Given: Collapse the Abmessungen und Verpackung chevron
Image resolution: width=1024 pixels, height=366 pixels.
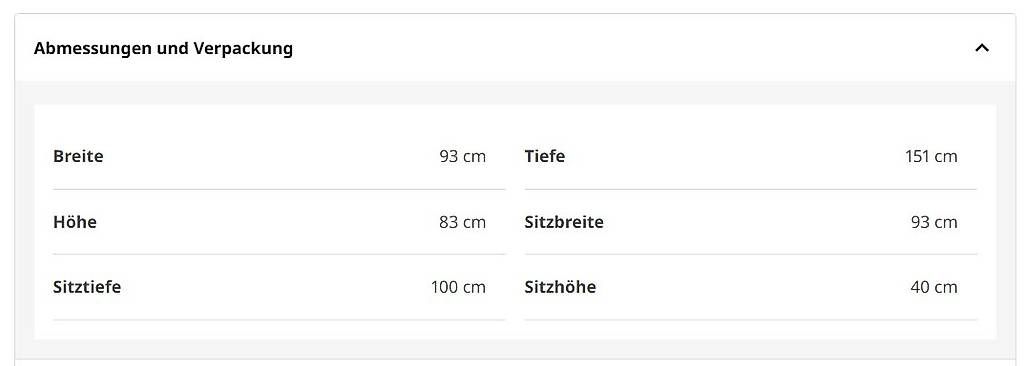Looking at the screenshot, I should coord(982,48).
